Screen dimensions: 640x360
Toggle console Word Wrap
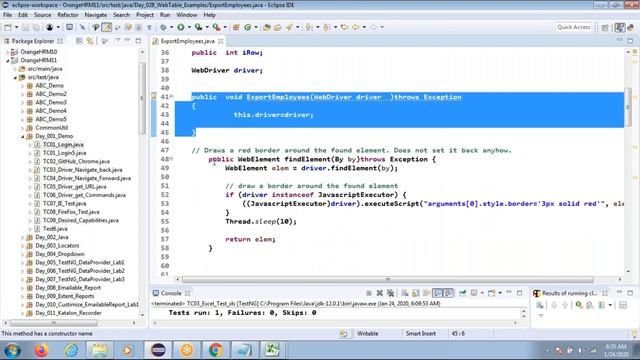pos(426,293)
